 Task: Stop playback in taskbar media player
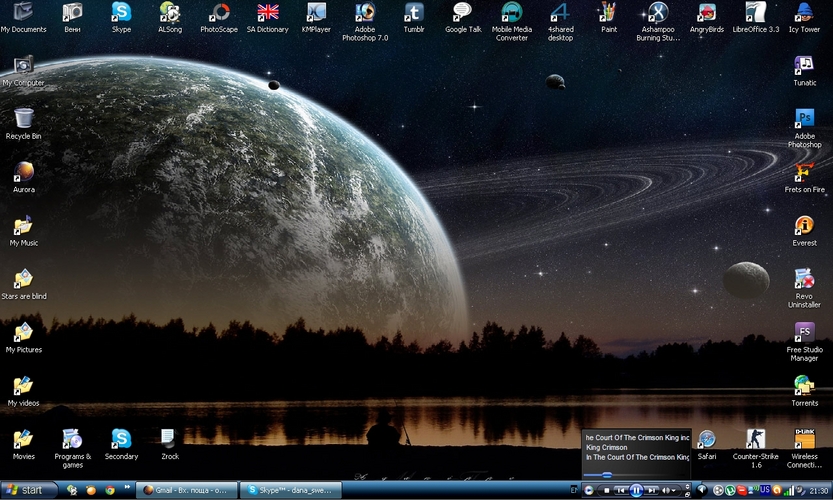pos(607,490)
